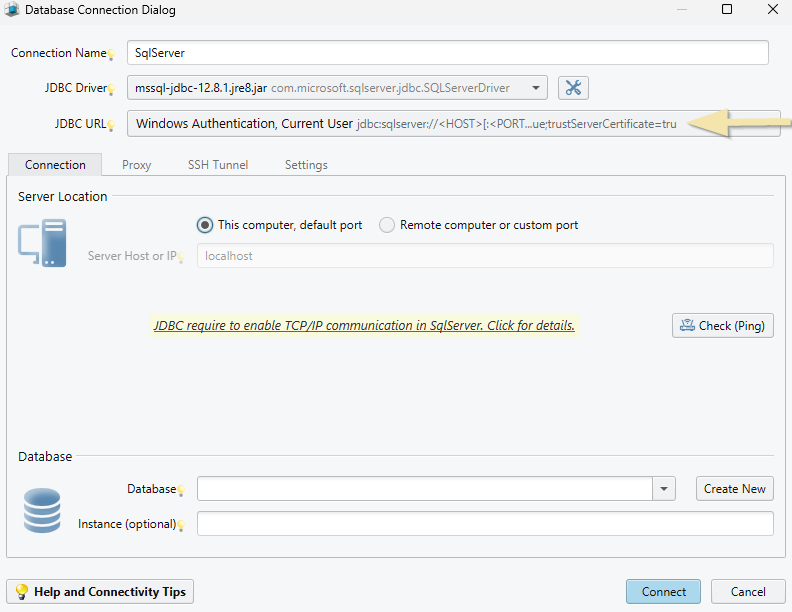Open JDBC driver manager wrench icon
The height and width of the screenshot is (612, 792).
tap(573, 88)
